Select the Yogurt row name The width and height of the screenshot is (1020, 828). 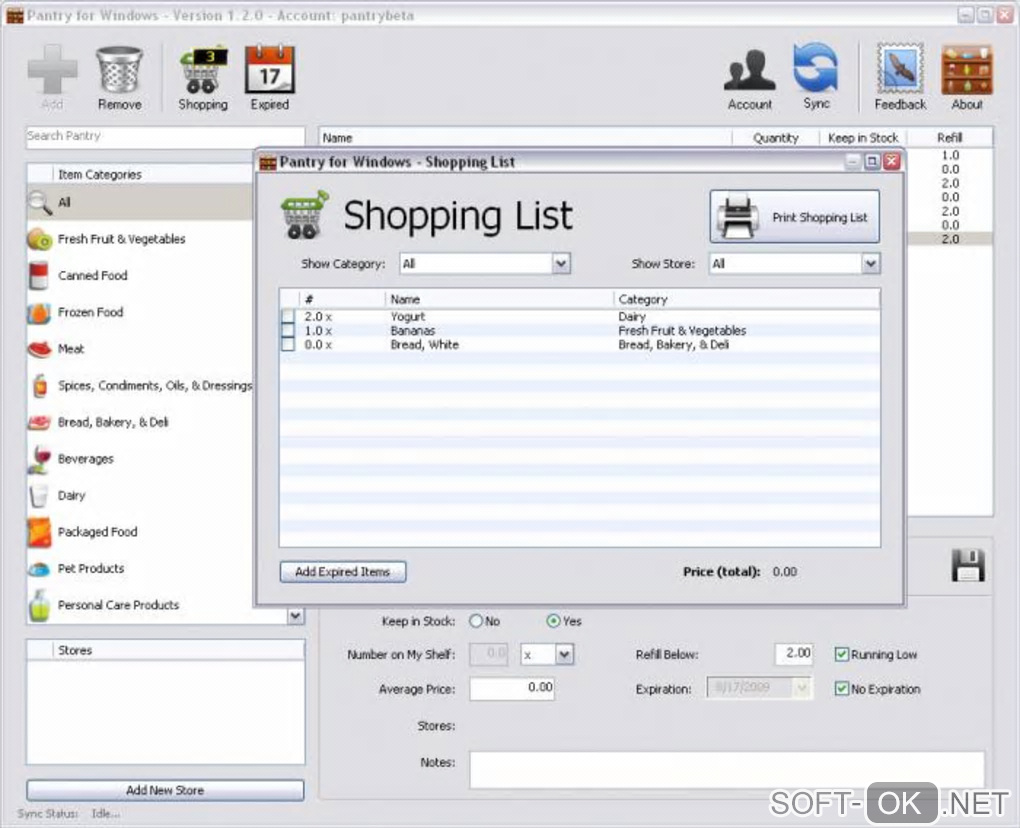[x=408, y=316]
